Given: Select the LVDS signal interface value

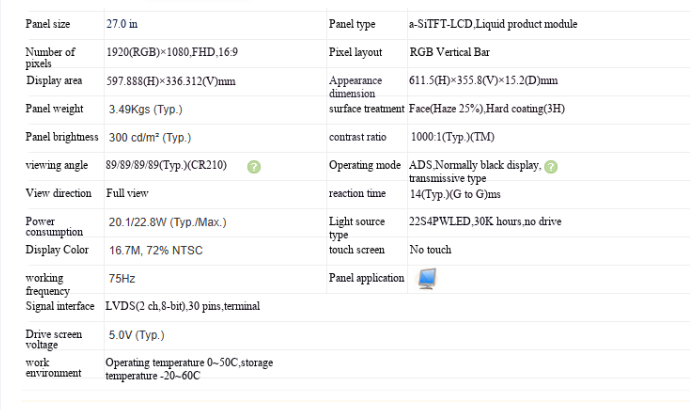Looking at the screenshot, I should click(x=182, y=306).
